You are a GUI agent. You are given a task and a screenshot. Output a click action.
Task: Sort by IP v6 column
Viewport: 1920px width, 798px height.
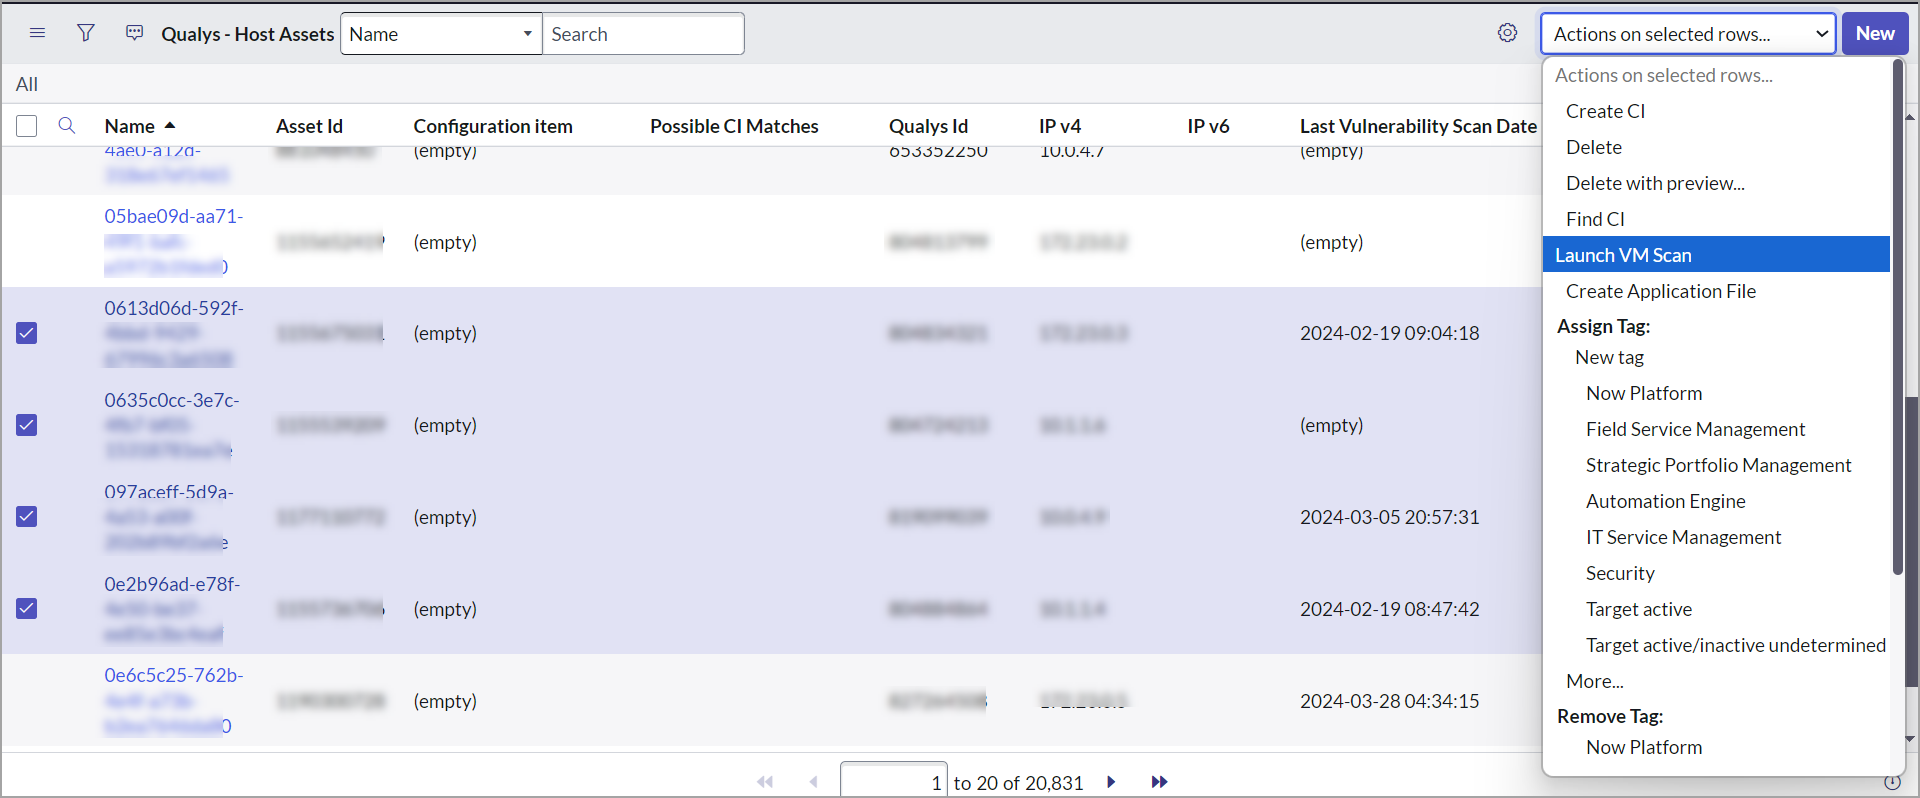[x=1208, y=126]
